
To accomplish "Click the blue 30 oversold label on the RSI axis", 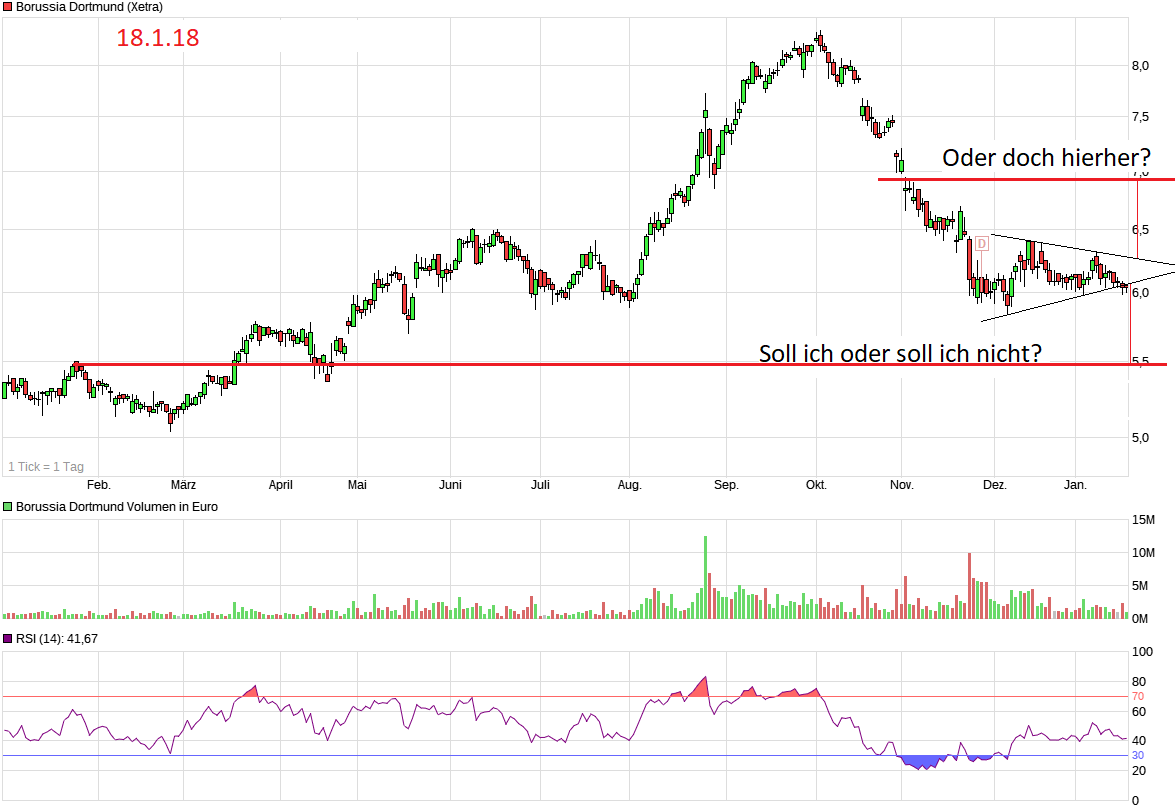I will 1138,756.
